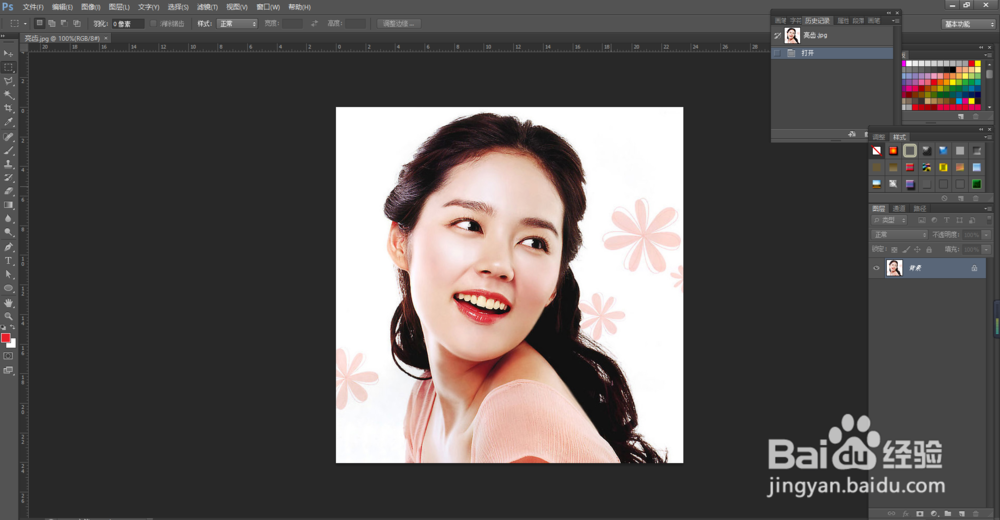The width and height of the screenshot is (1000, 520).
Task: Open the 窗口(W) menu
Action: click(x=268, y=7)
